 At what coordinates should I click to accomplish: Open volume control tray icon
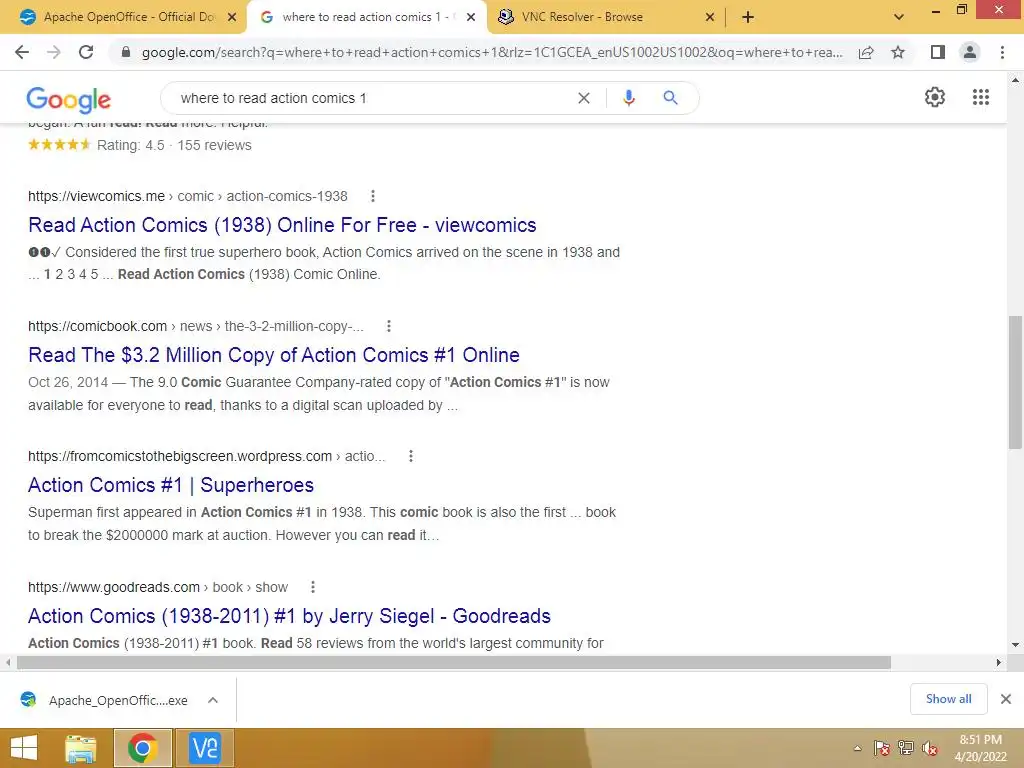930,748
